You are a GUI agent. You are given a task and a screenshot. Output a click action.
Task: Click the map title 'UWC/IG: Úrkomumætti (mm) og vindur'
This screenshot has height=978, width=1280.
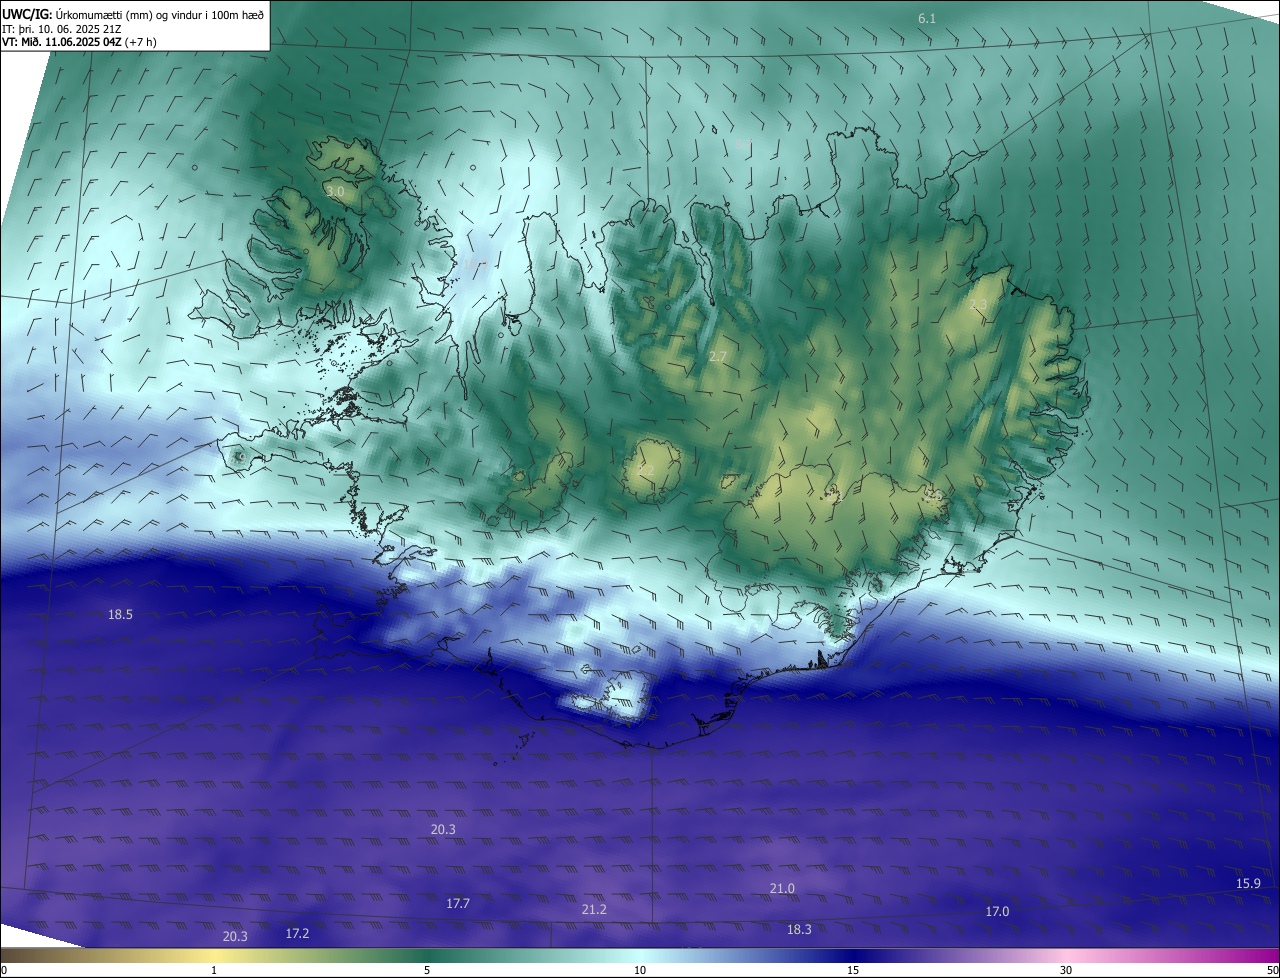[133, 15]
